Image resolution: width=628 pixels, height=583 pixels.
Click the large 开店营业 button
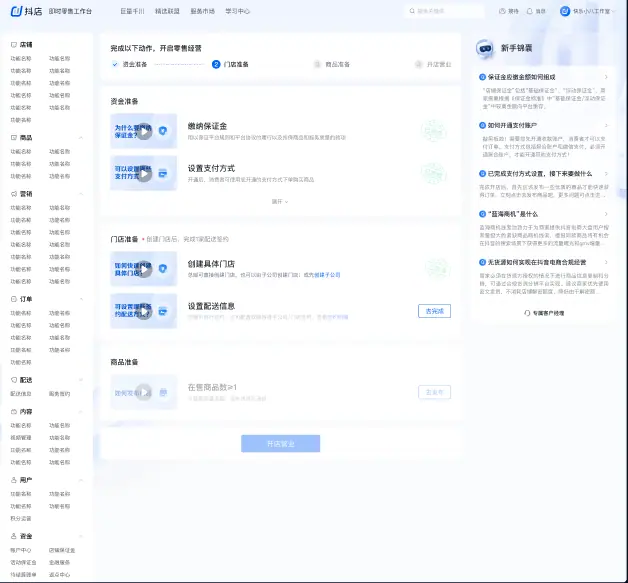[x=280, y=444]
